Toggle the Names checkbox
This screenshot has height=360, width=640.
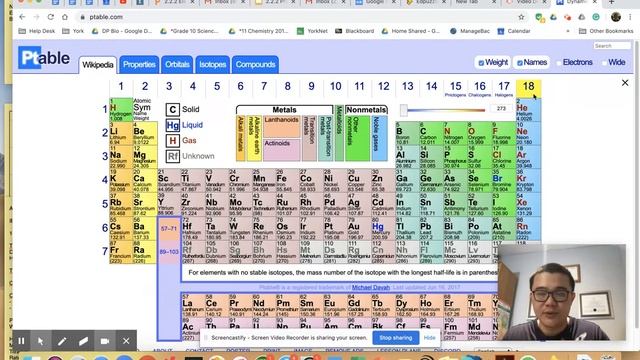[x=520, y=63]
